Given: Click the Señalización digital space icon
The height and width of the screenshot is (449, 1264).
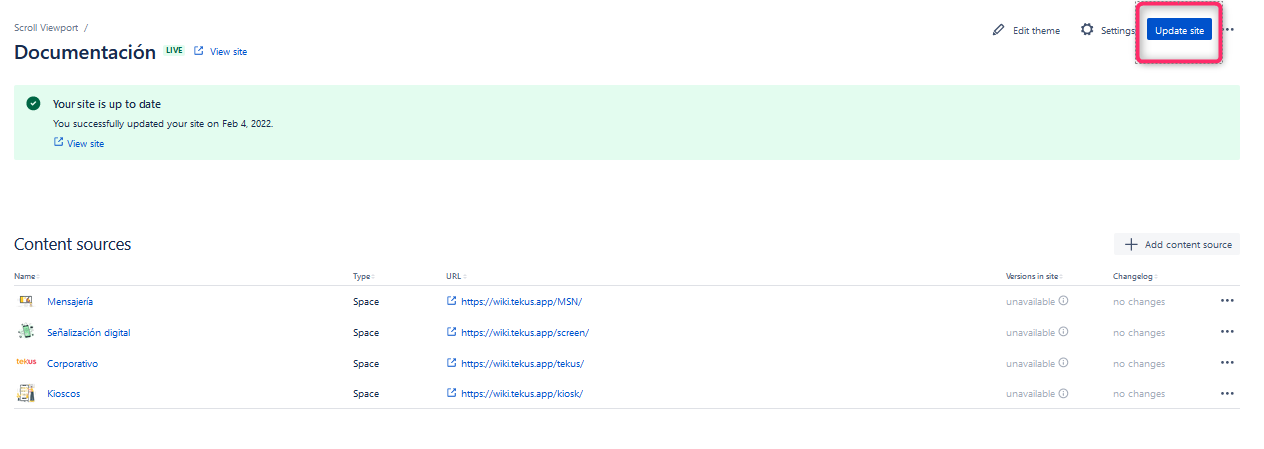Looking at the screenshot, I should 25,332.
